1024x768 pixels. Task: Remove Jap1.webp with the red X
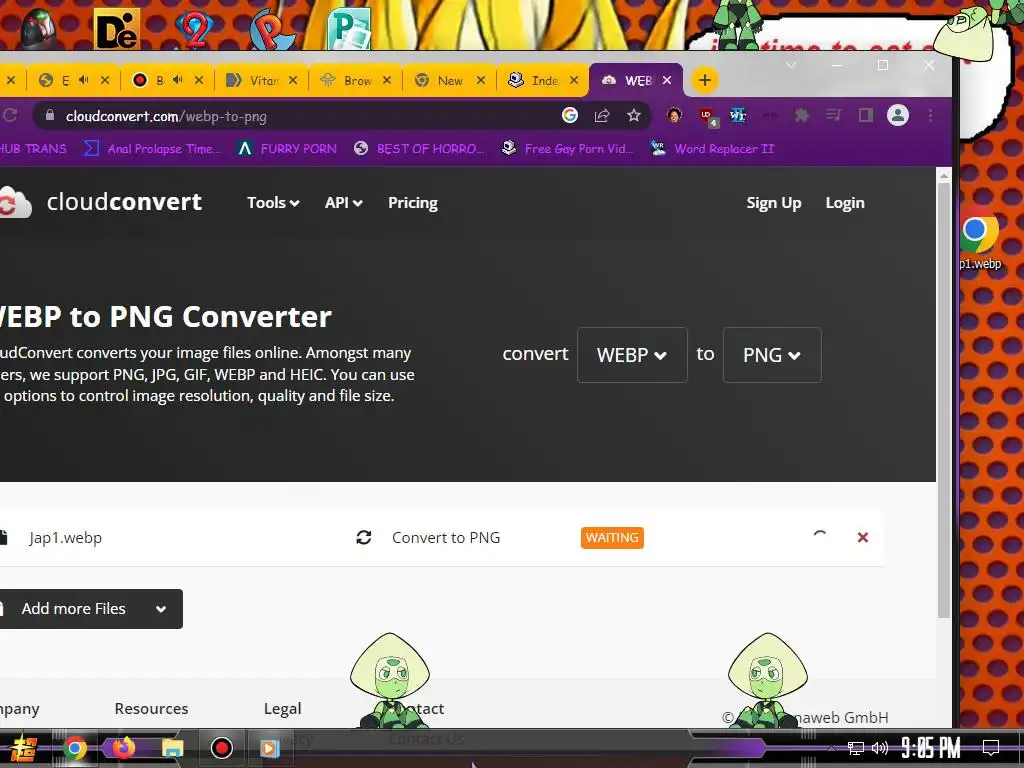click(863, 537)
